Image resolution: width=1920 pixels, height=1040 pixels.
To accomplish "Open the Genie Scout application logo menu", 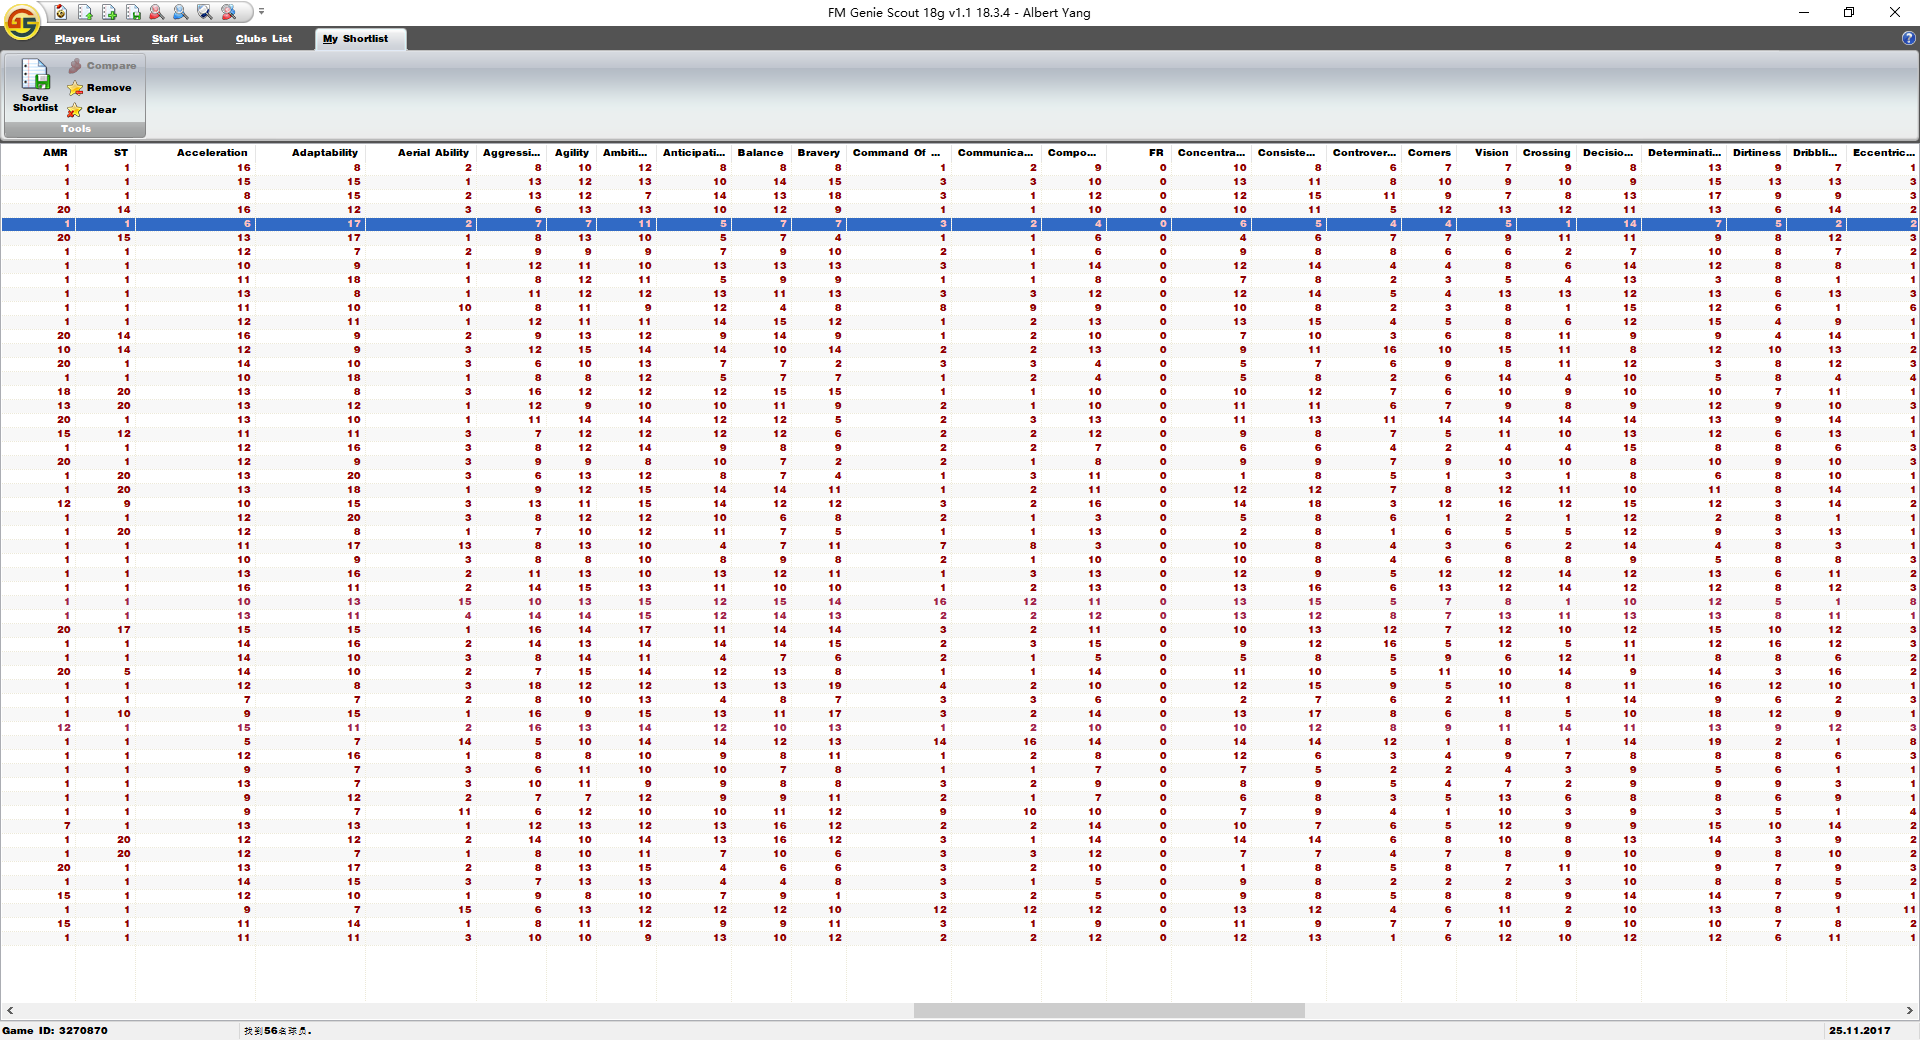I will pos(22,20).
